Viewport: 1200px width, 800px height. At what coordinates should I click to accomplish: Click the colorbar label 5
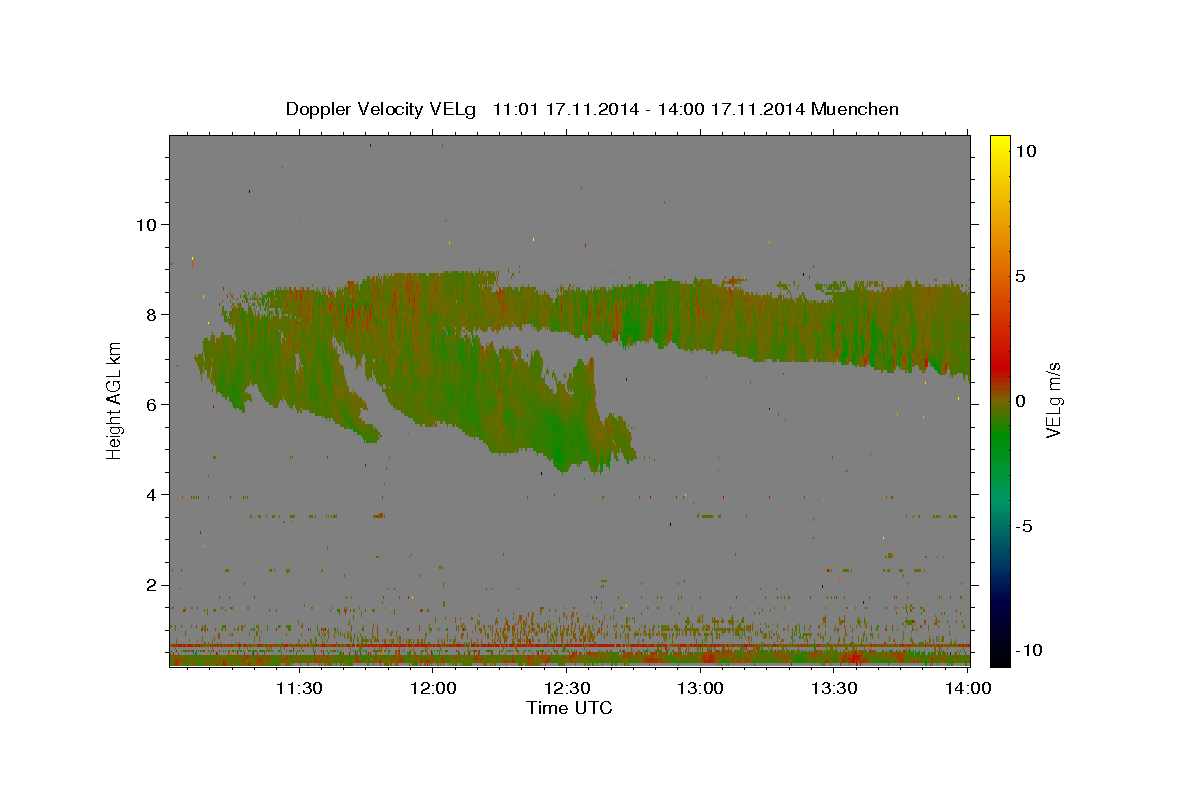pos(1020,276)
